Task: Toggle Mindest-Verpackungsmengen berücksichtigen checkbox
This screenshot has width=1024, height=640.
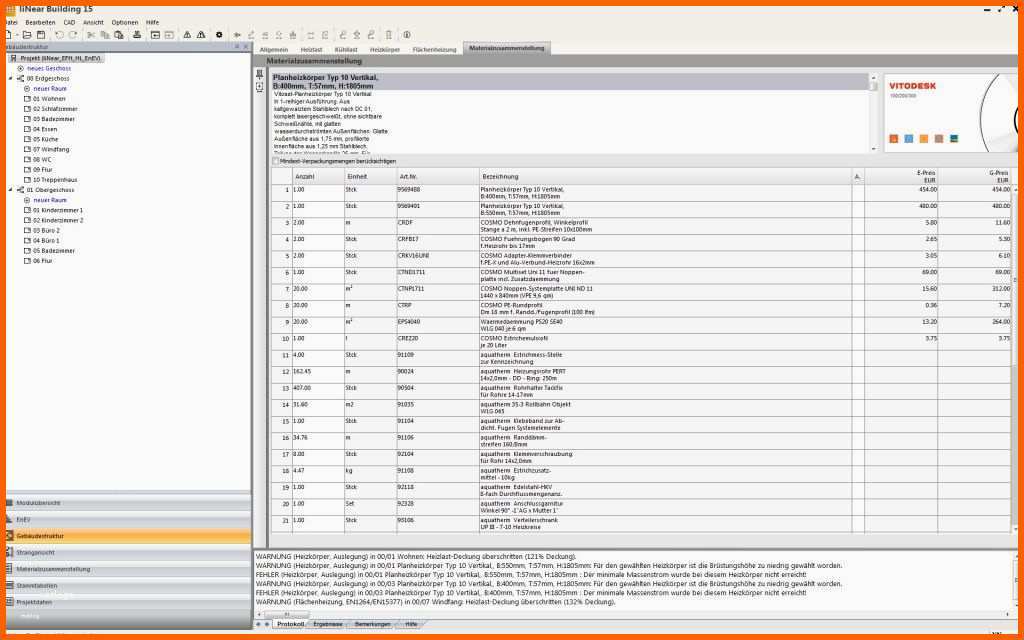Action: tap(276, 161)
